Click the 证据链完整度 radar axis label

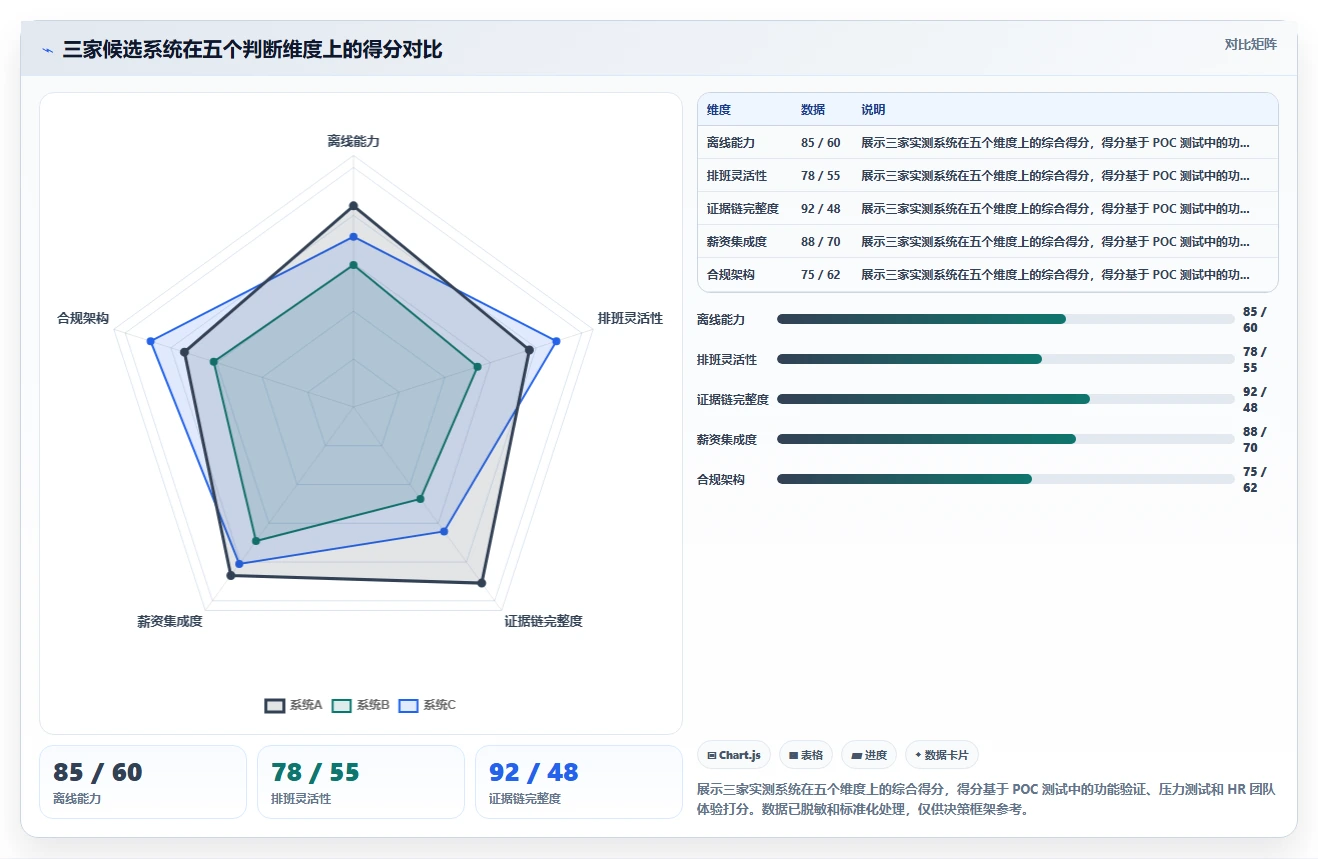point(543,622)
